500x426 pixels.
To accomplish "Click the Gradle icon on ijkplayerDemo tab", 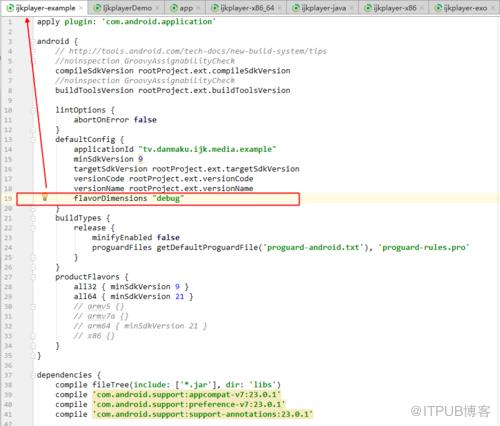I will (x=97, y=8).
